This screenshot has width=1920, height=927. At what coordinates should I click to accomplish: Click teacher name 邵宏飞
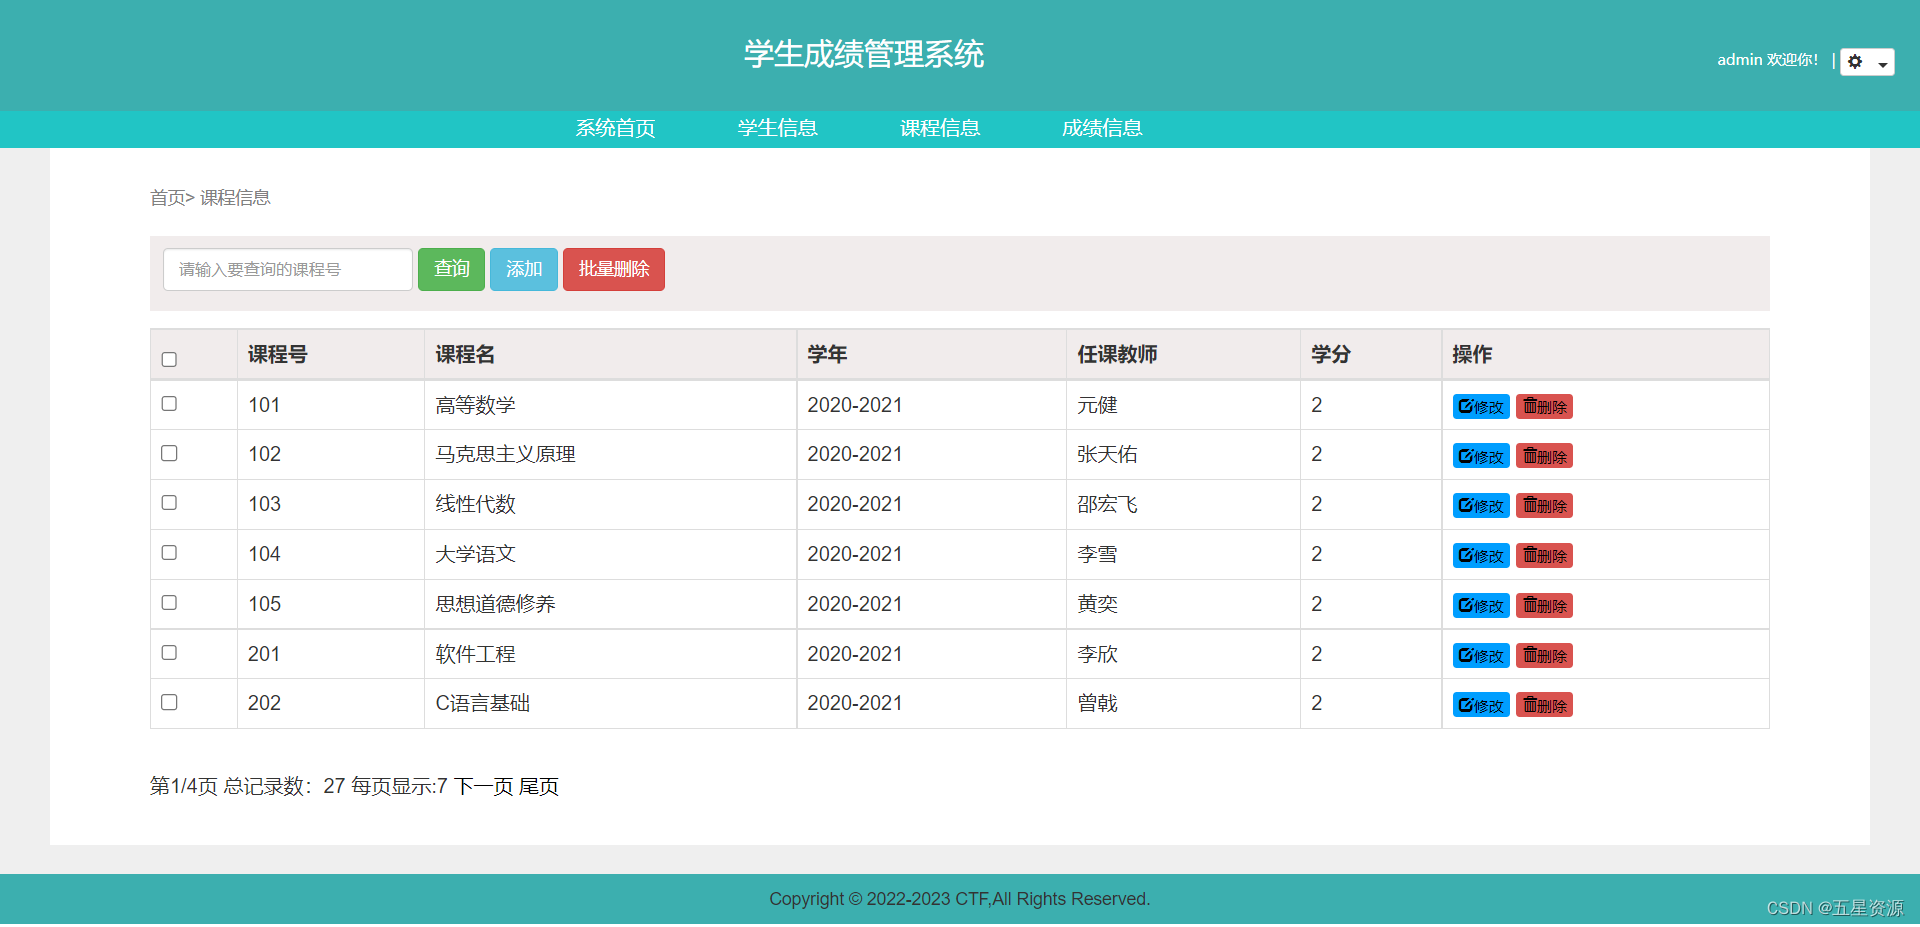pyautogui.click(x=1107, y=504)
